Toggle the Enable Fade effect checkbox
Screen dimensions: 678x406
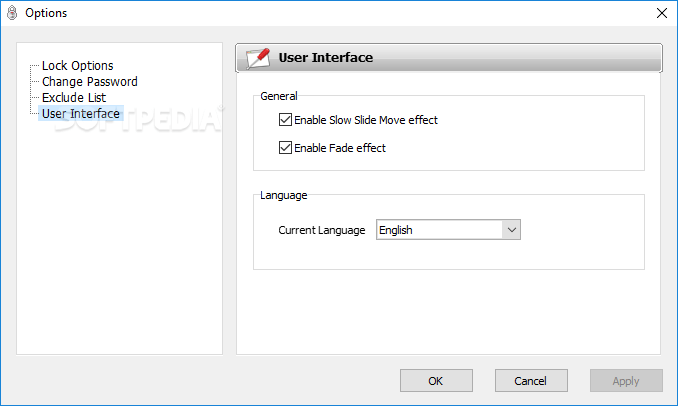[285, 148]
